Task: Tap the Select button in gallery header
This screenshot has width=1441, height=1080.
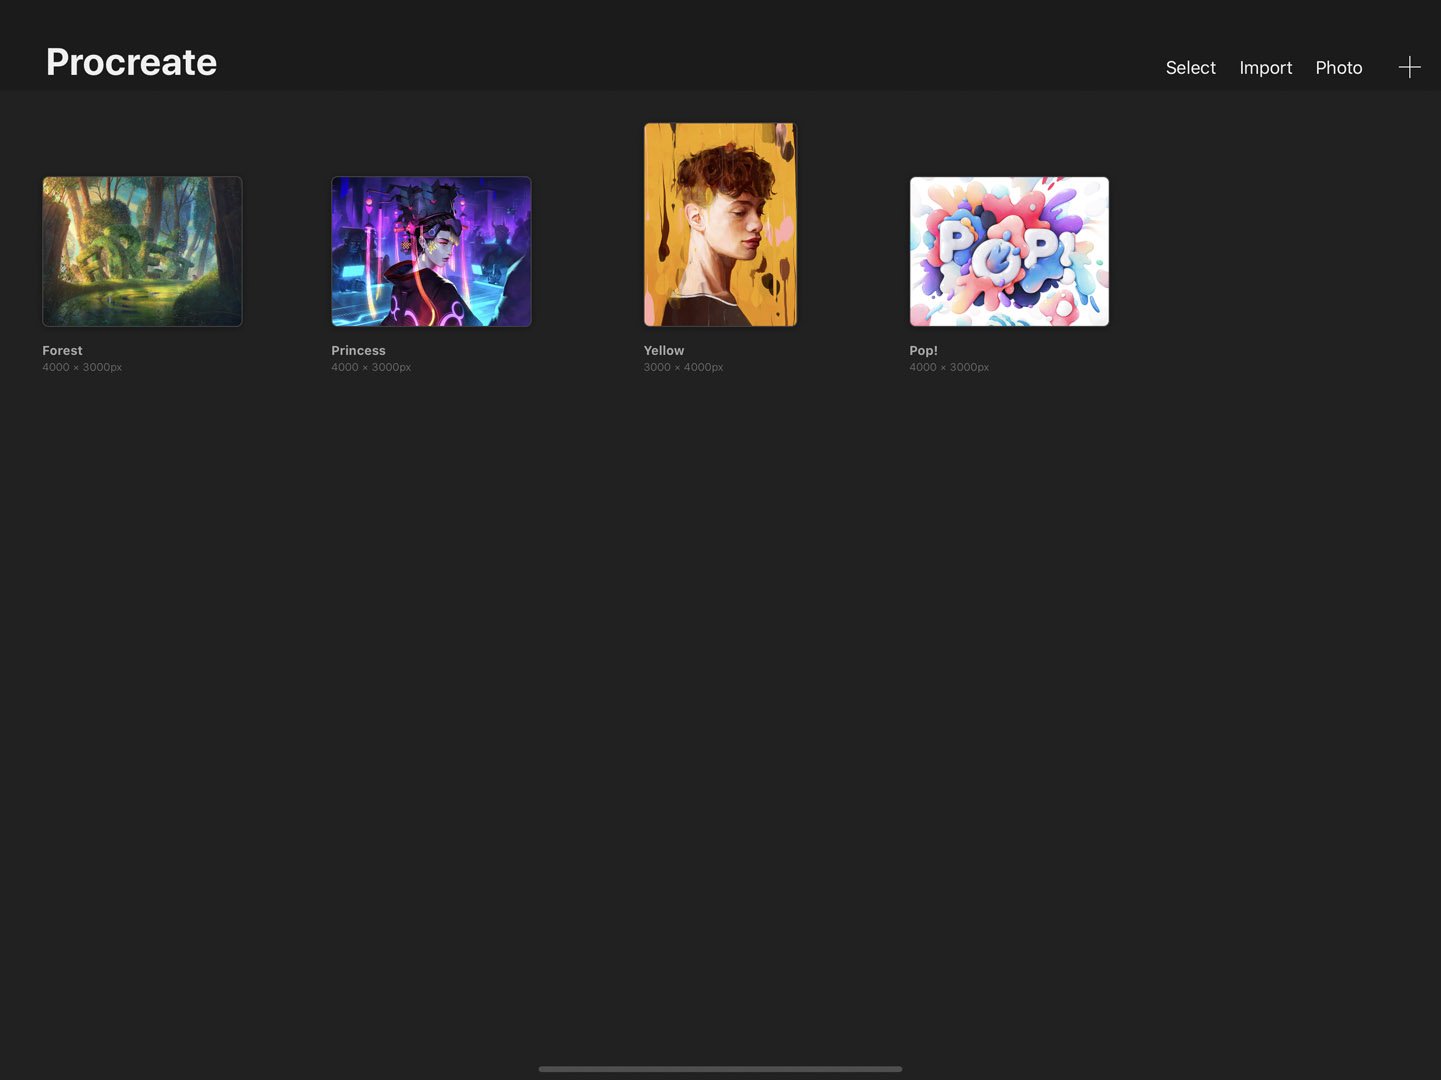Action: 1190,68
